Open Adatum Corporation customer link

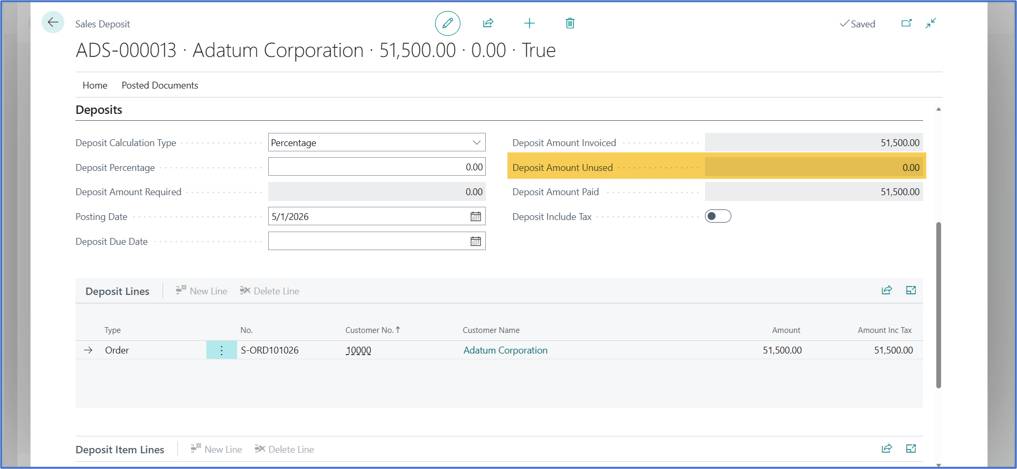click(x=505, y=350)
